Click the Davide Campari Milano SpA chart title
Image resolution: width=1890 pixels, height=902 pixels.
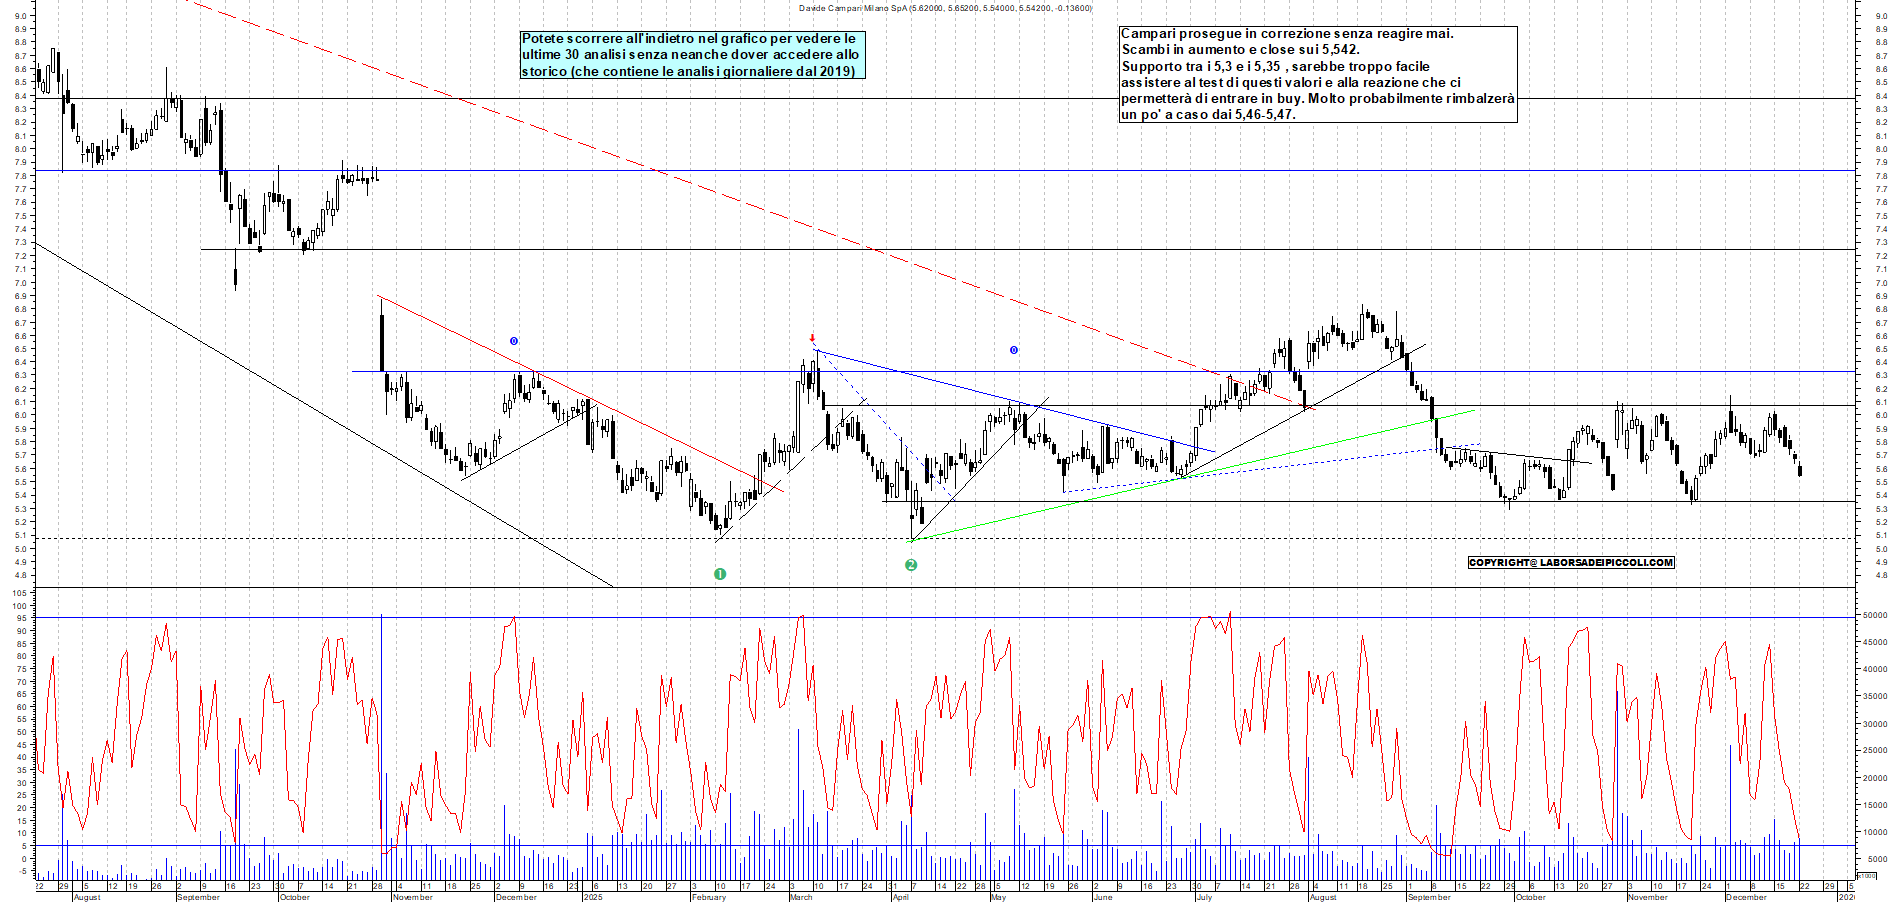point(945,8)
